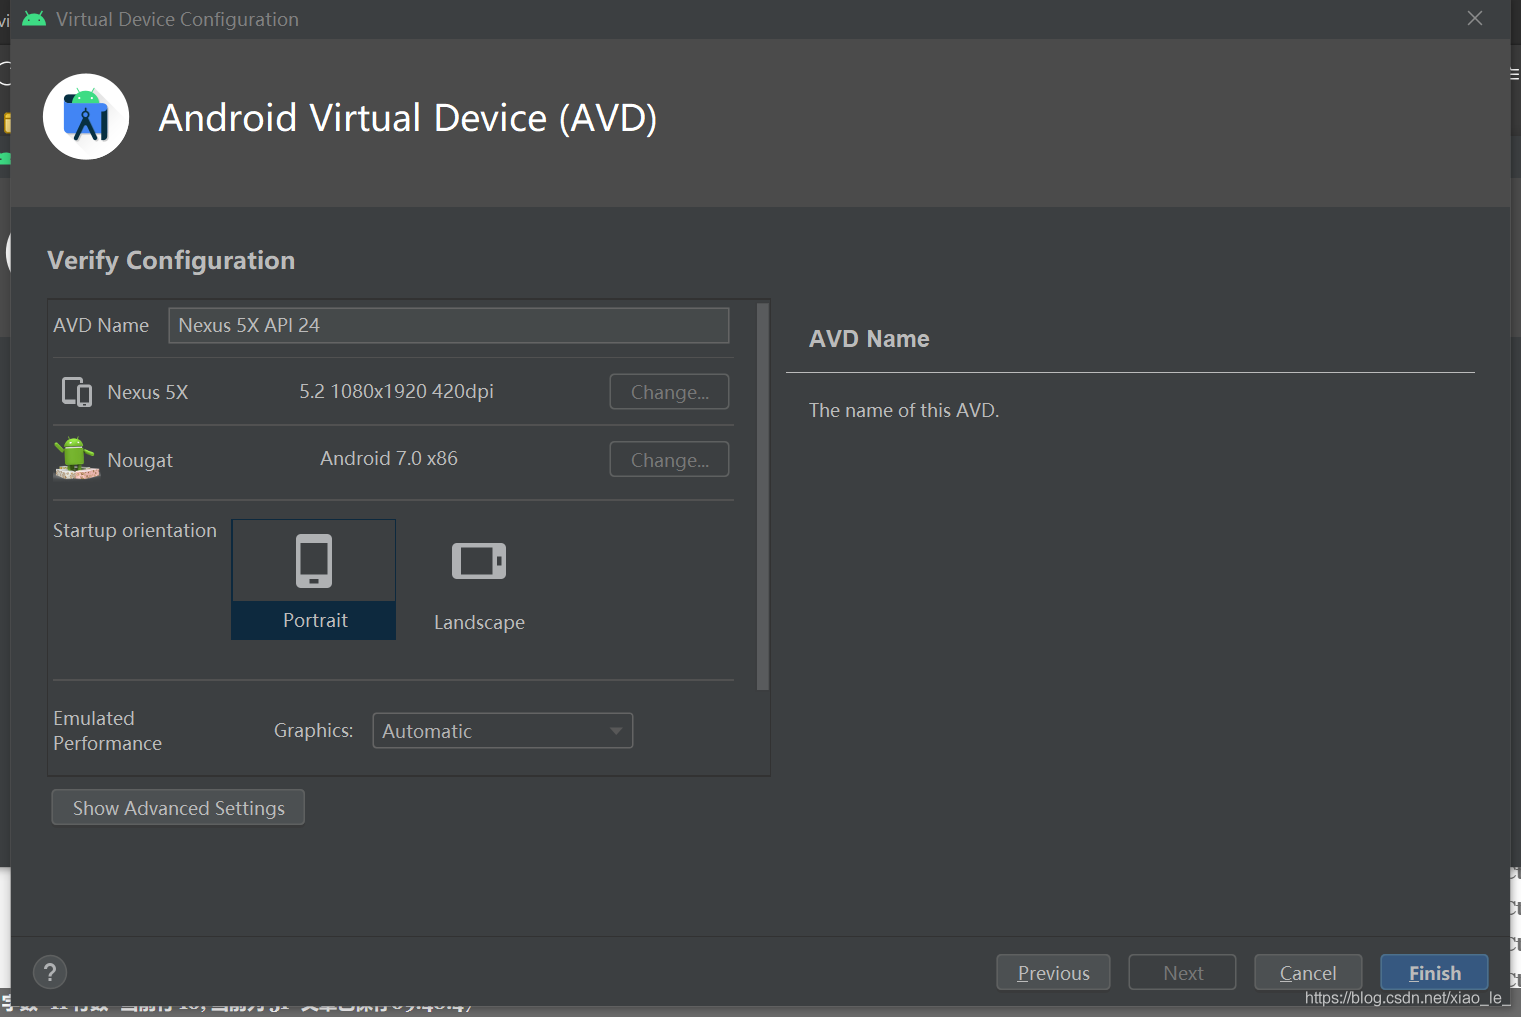This screenshot has height=1017, width=1521.
Task: Click the Nexus 5X device icon
Action: (x=77, y=392)
